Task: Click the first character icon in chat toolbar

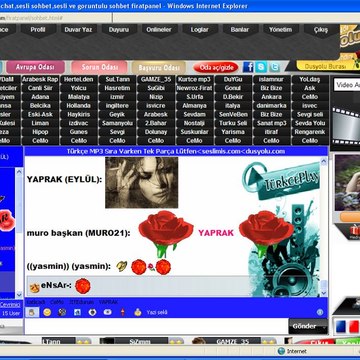Action: 32,312
